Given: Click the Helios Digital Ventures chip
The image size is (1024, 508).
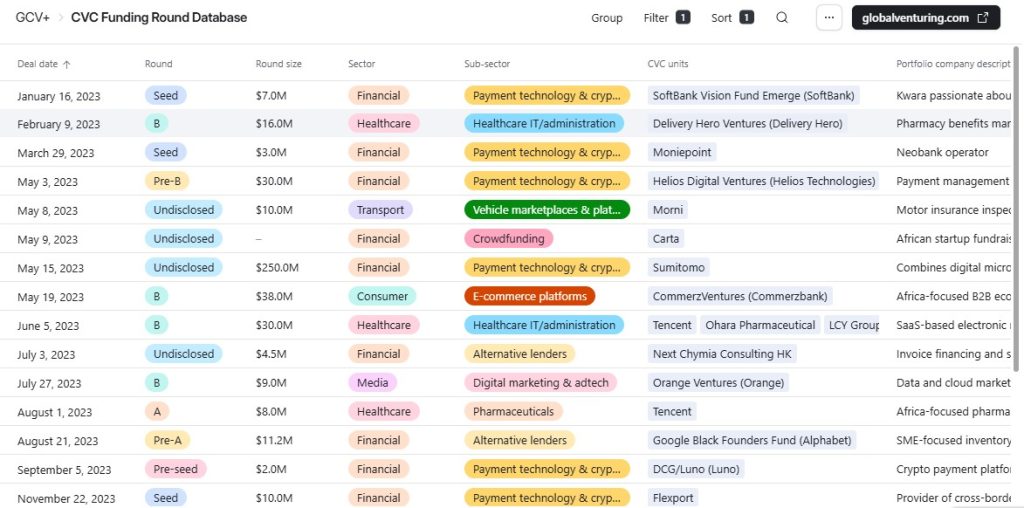Looking at the screenshot, I should click(763, 181).
